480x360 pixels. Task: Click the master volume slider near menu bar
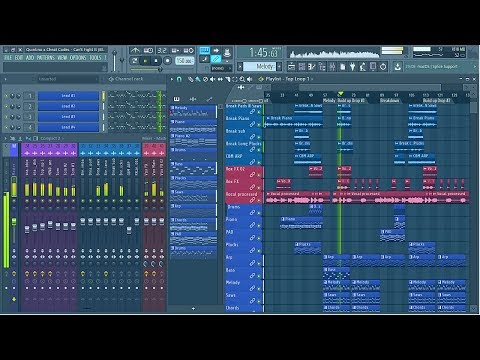114,61
